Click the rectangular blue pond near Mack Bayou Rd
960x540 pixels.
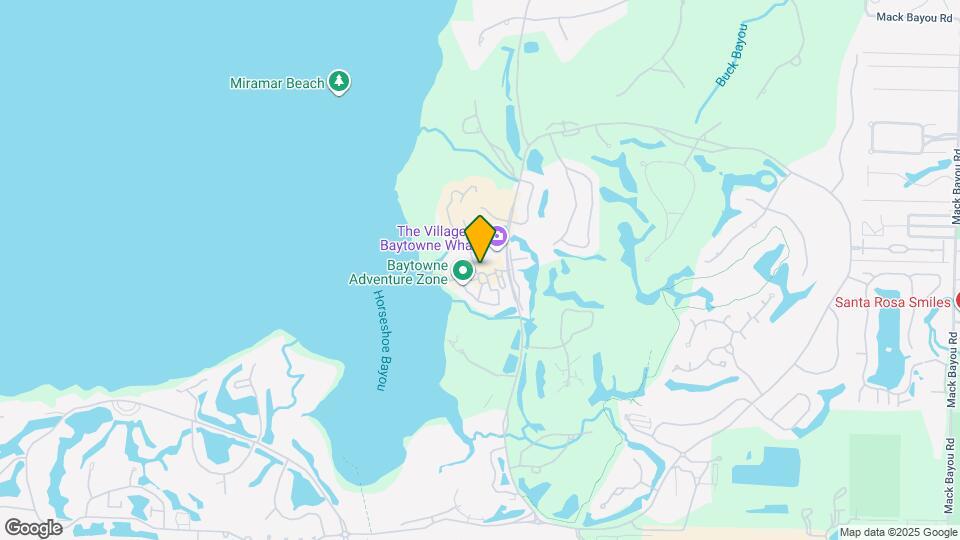point(765,467)
